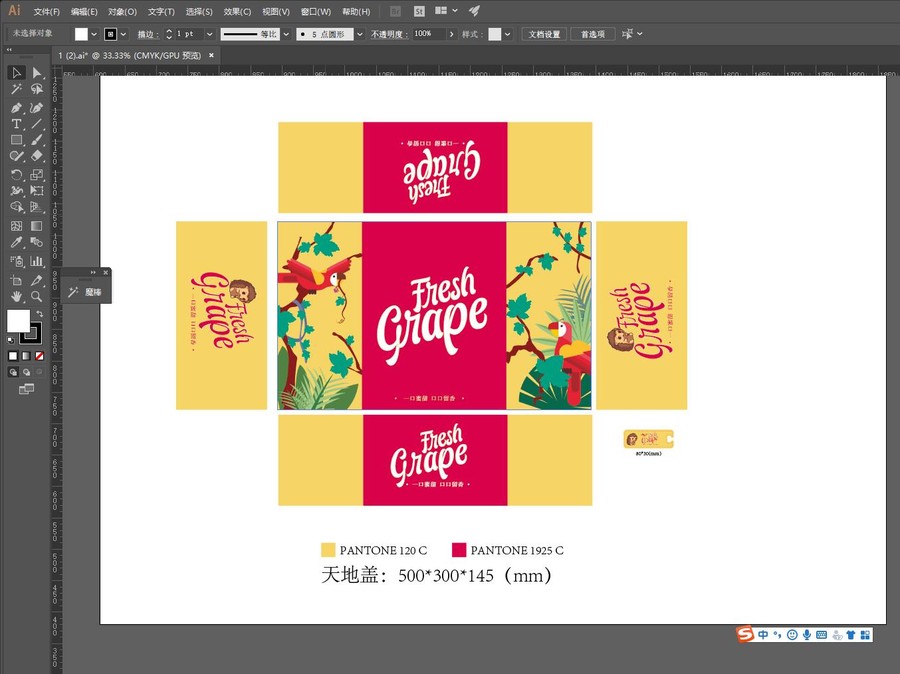Select the Pen tool
900x674 pixels.
coord(16,107)
